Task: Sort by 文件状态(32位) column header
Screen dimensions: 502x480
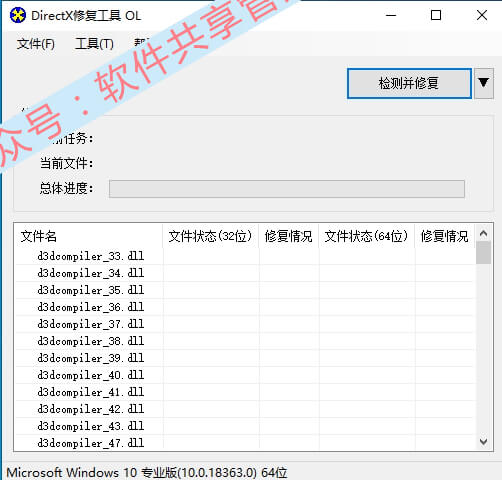Action: pyautogui.click(x=211, y=236)
